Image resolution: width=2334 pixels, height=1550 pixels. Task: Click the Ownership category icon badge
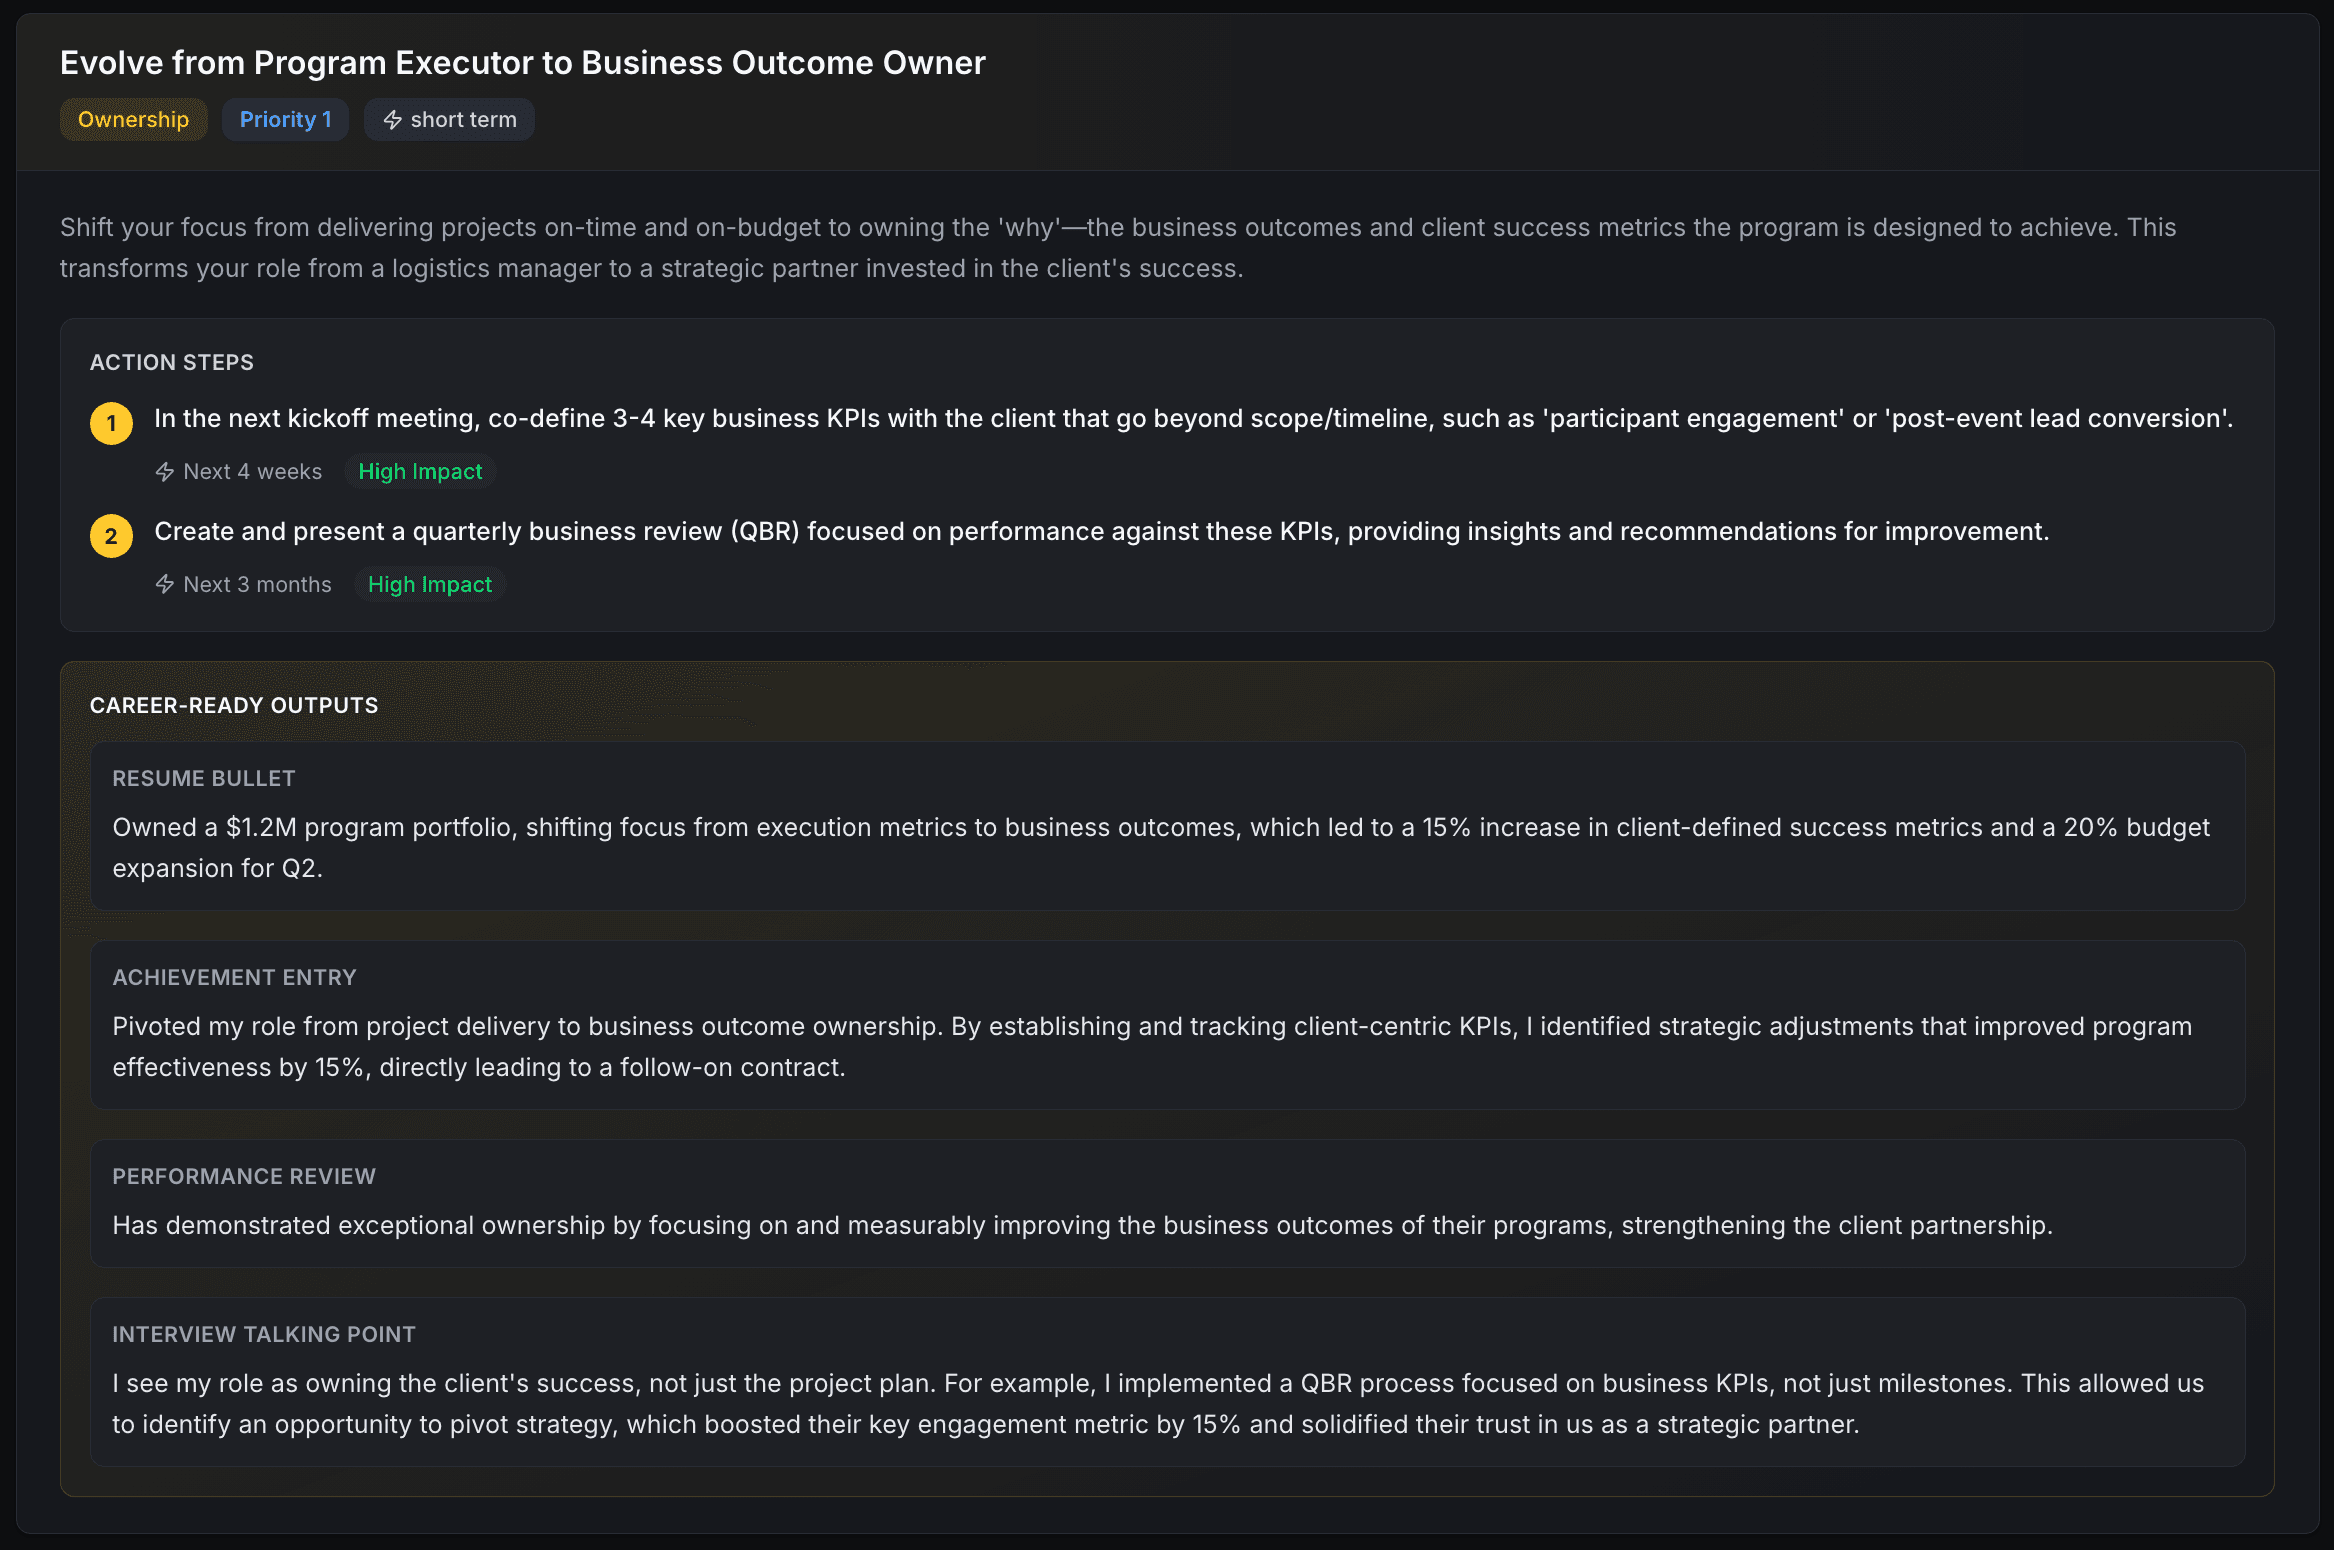coord(133,119)
